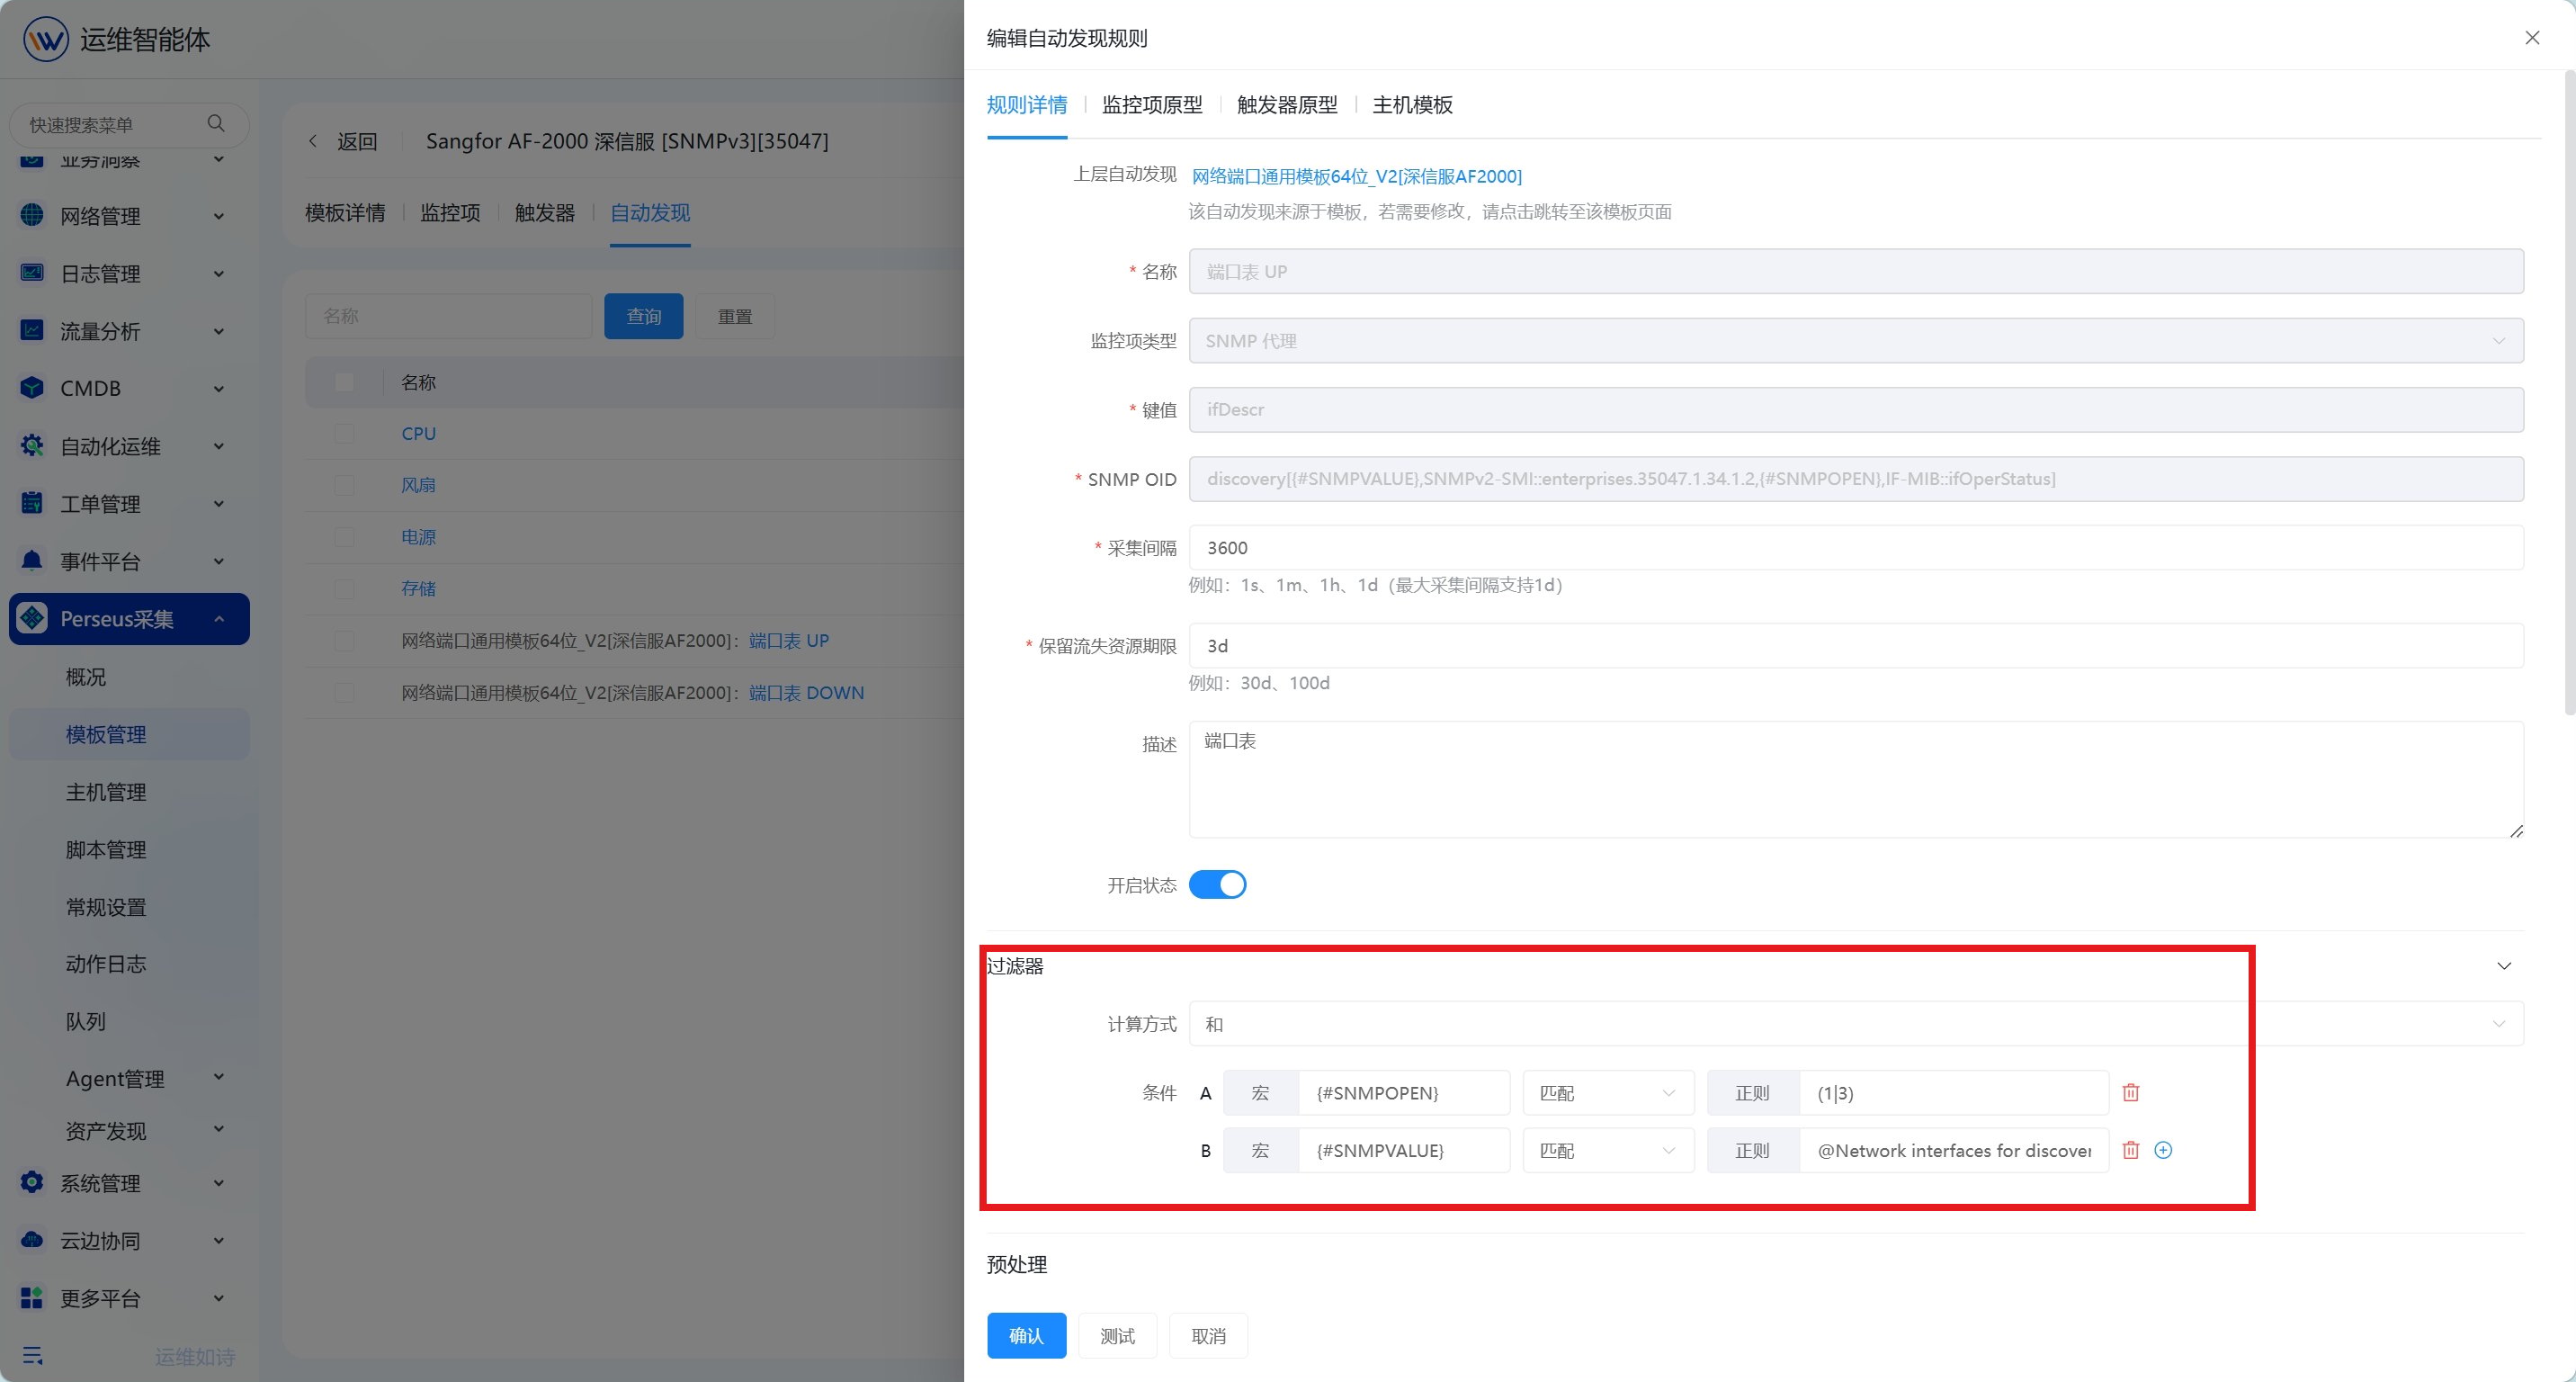Viewport: 2576px width, 1382px height.
Task: Open condition B 匹配 operator dropdown
Action: pyautogui.click(x=1608, y=1150)
